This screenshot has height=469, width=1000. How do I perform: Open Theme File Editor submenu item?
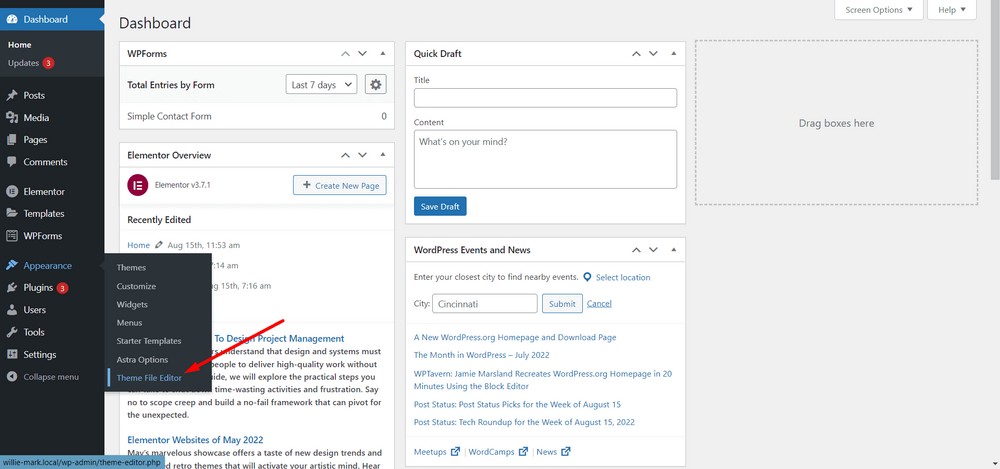pos(149,378)
